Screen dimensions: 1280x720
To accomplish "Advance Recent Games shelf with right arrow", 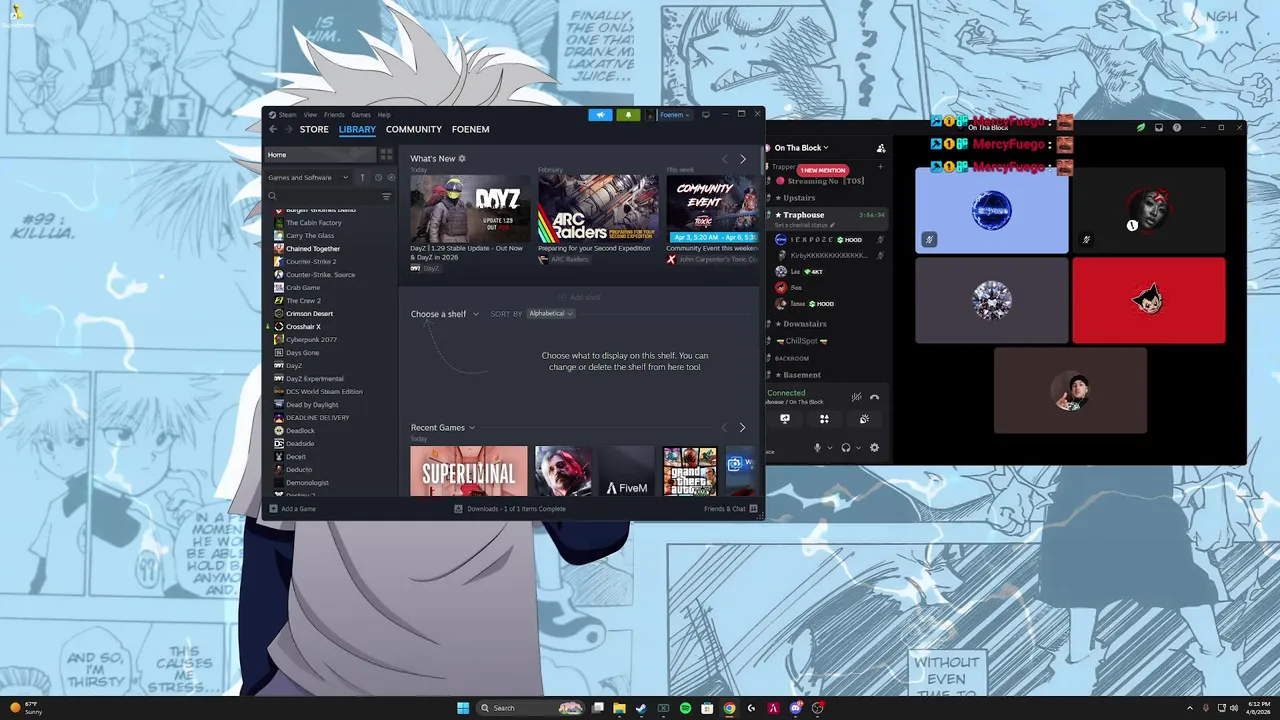I will [742, 427].
